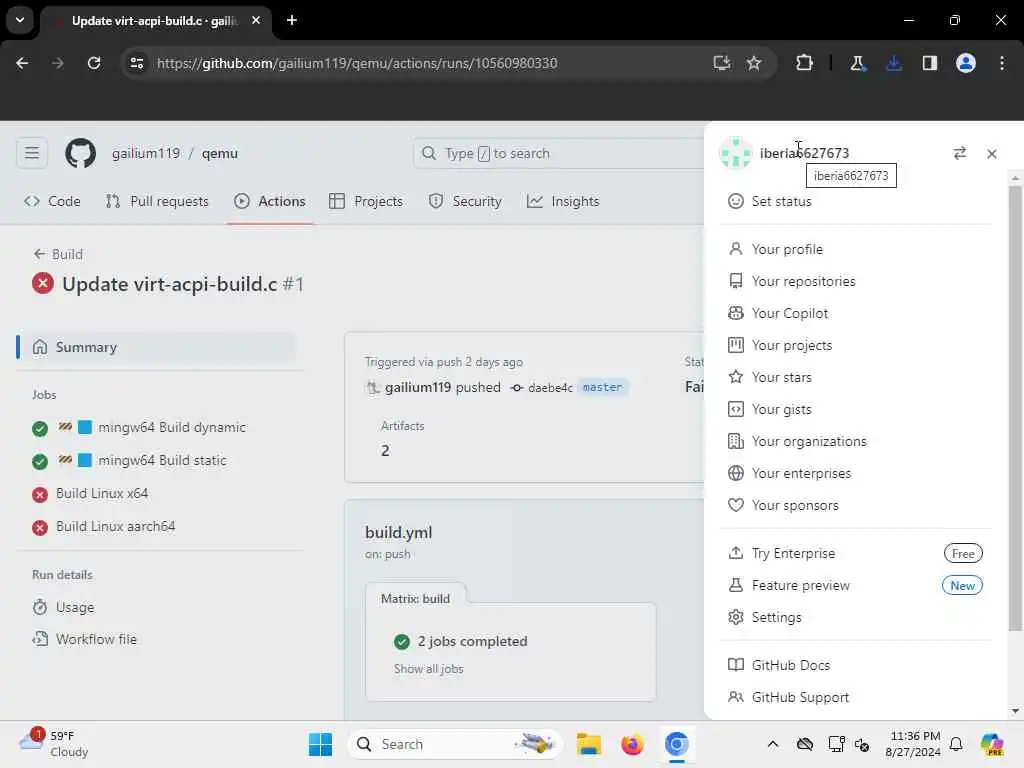
Task: Click Show all jobs in matrix
Action: click(x=428, y=669)
